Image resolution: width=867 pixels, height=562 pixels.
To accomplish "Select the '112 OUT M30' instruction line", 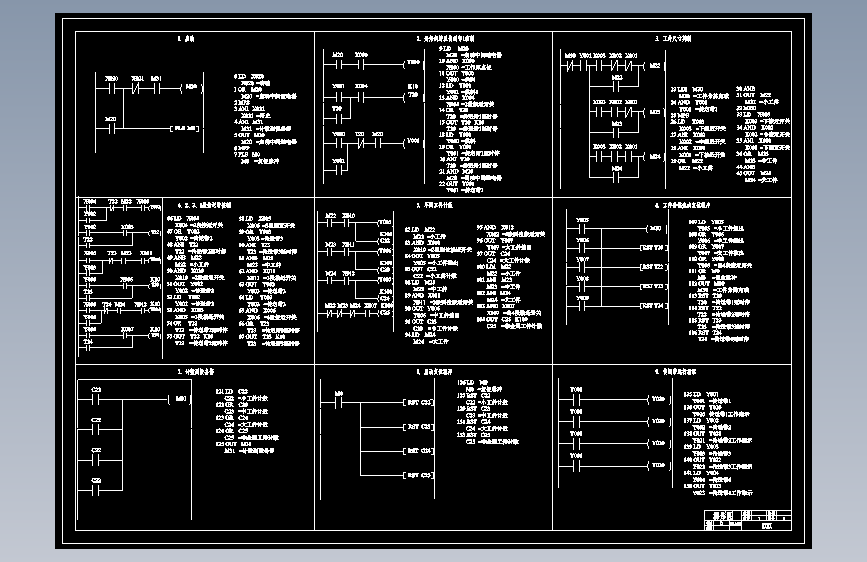I will click(x=707, y=283).
